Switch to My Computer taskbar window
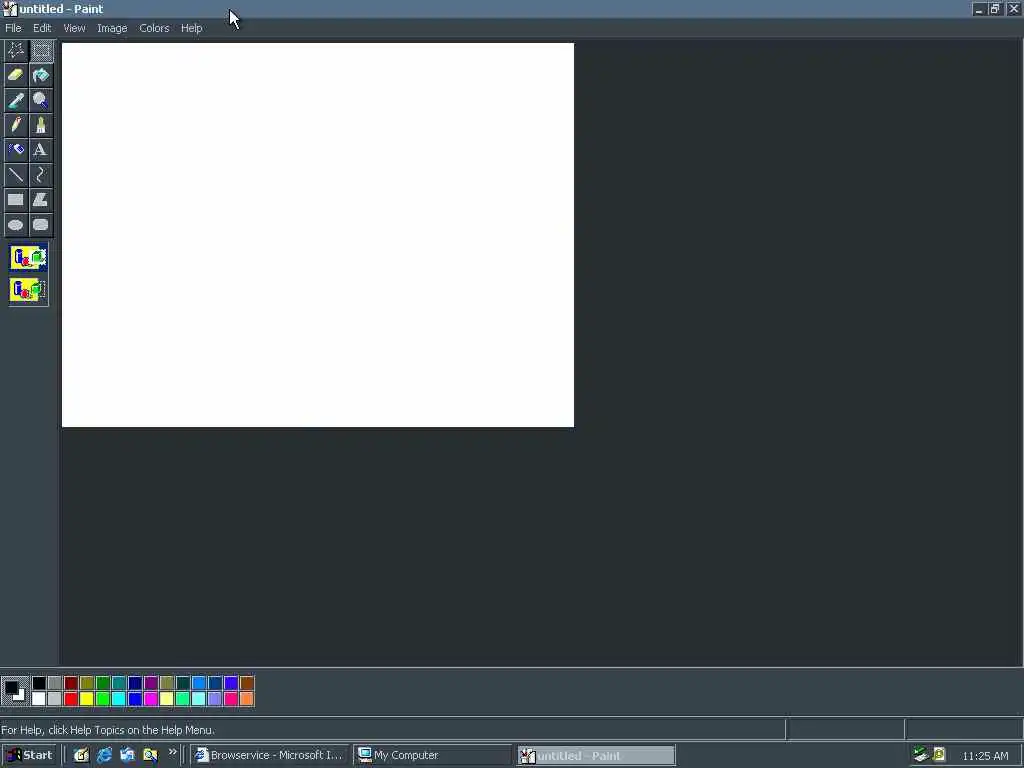Viewport: 1024px width, 768px height. (432, 755)
